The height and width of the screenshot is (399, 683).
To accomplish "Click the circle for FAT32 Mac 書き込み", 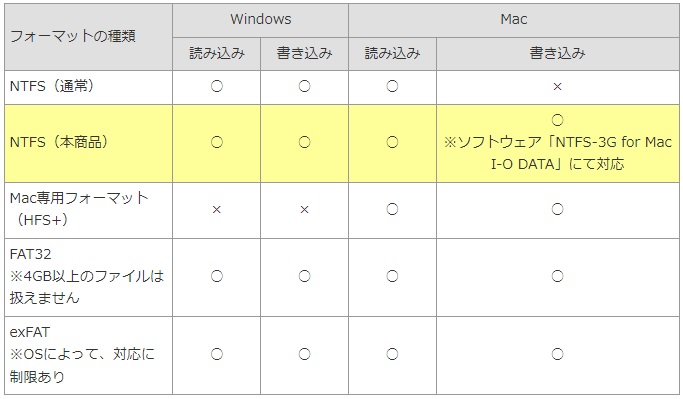I will coord(558,276).
